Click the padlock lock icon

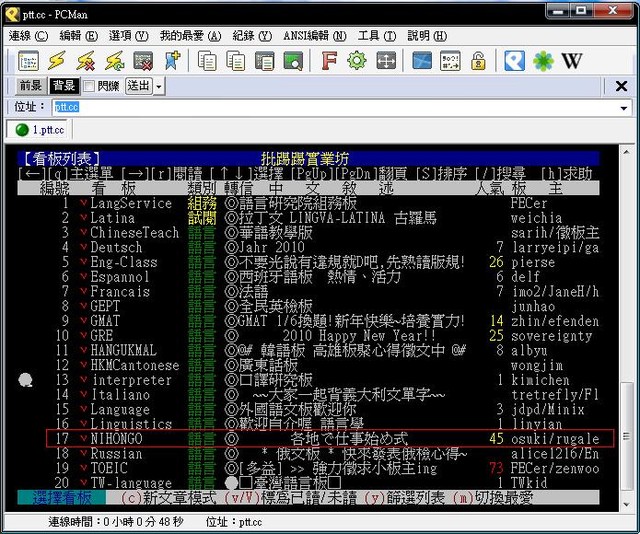click(478, 61)
